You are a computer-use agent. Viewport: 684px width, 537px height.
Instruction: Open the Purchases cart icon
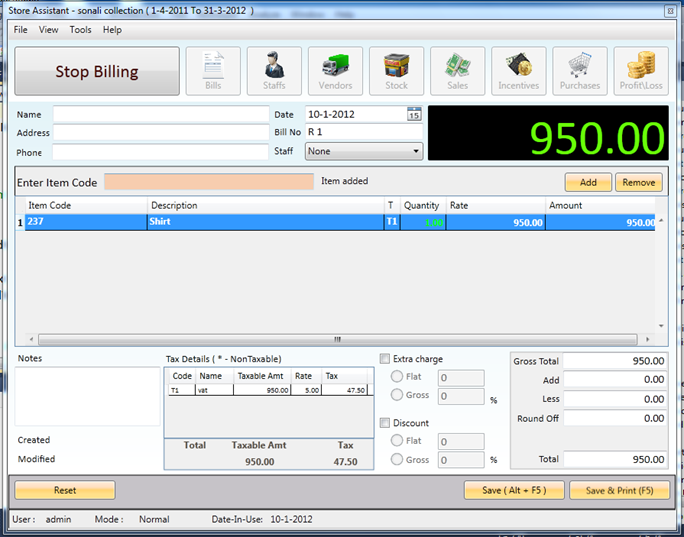click(580, 71)
